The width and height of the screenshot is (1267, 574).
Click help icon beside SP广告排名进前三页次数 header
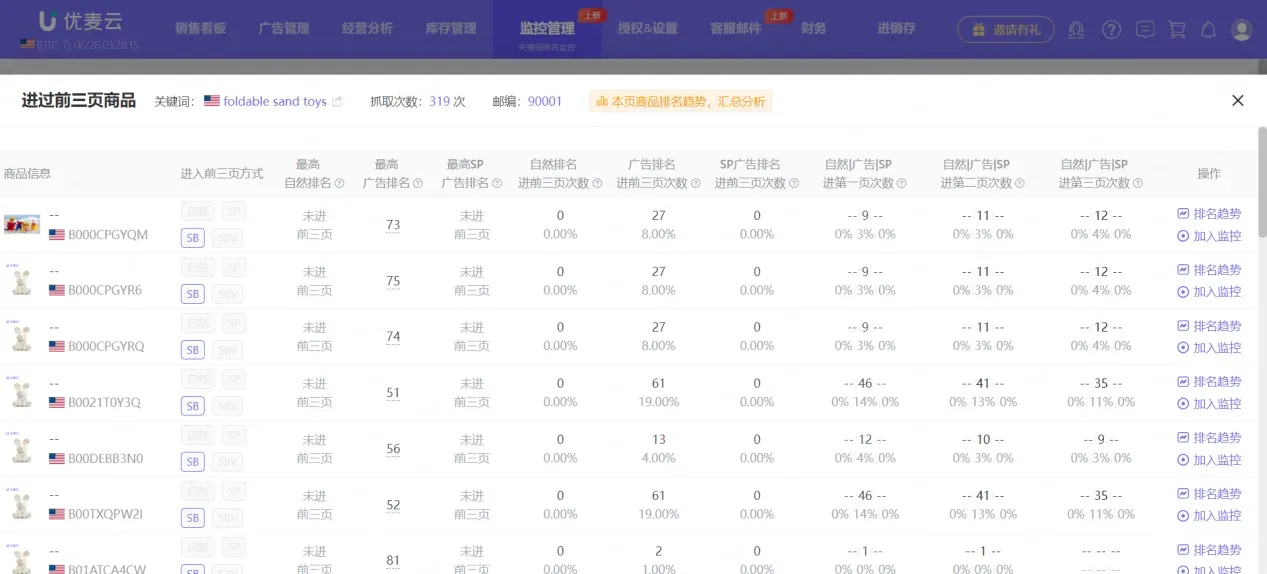tap(793, 183)
